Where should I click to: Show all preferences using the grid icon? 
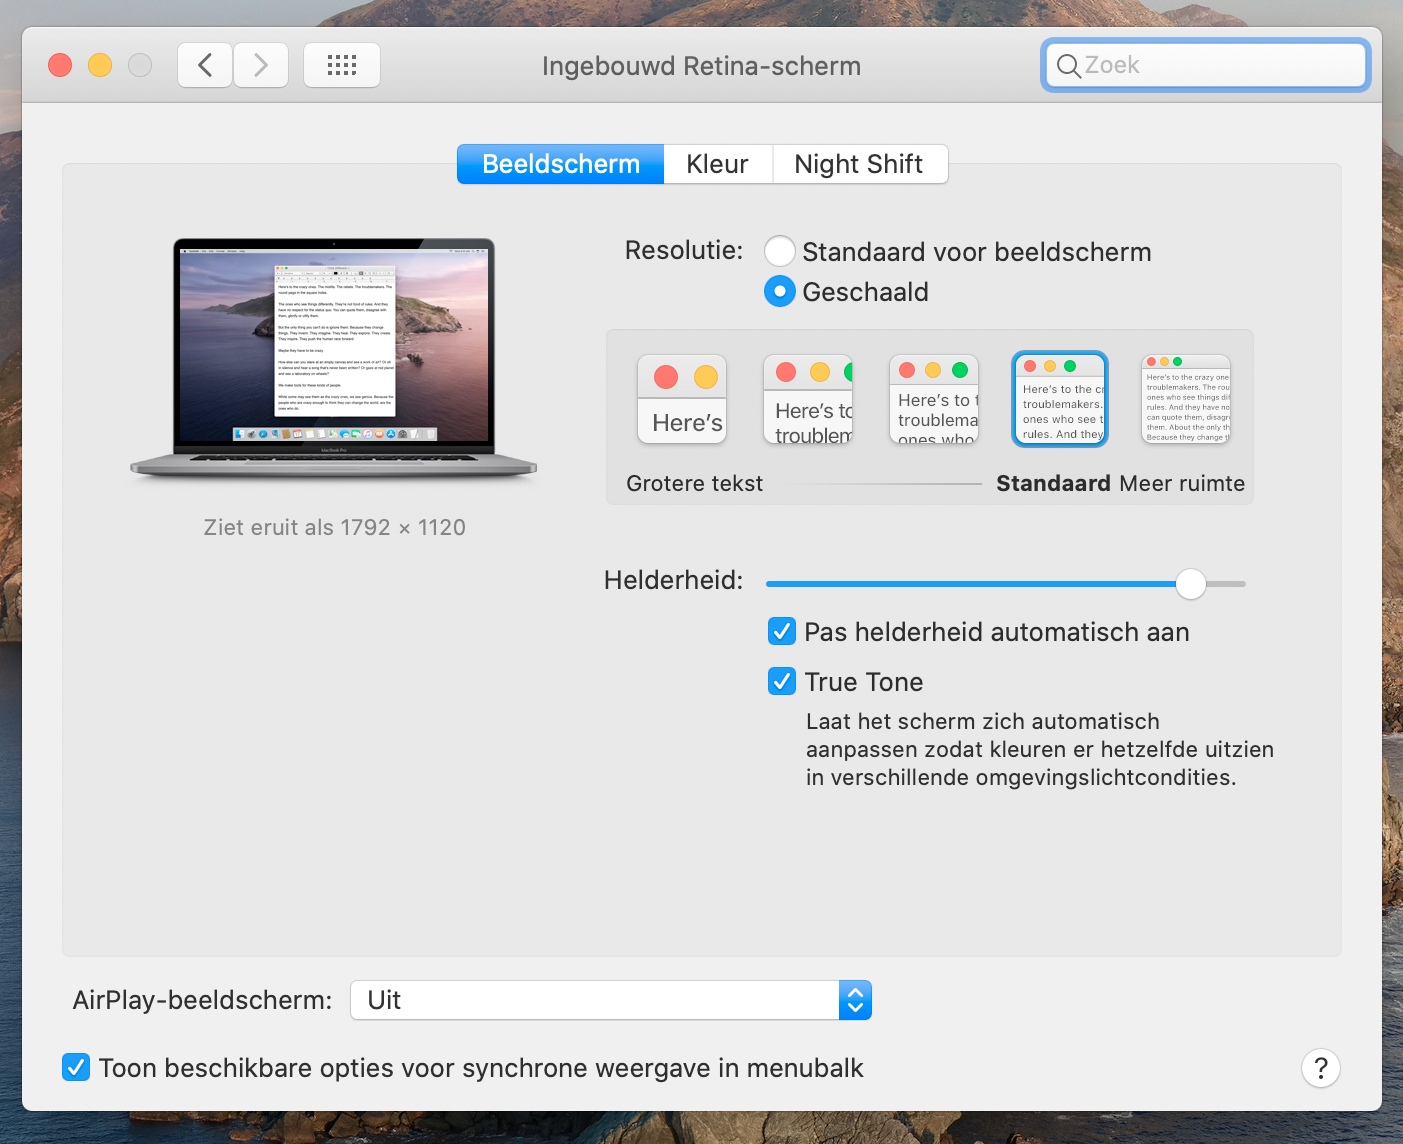click(342, 66)
